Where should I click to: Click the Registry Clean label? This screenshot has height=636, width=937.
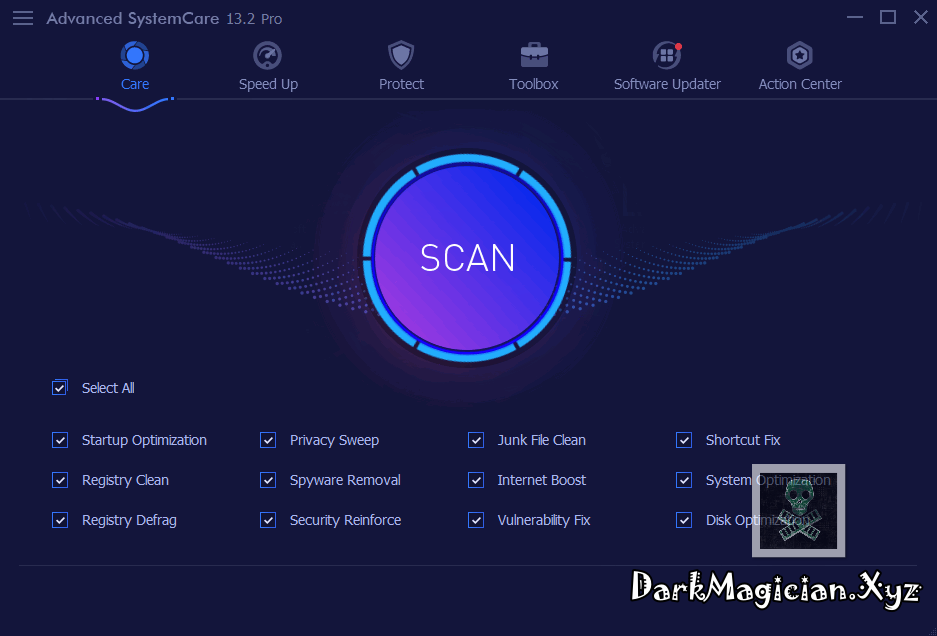click(125, 481)
